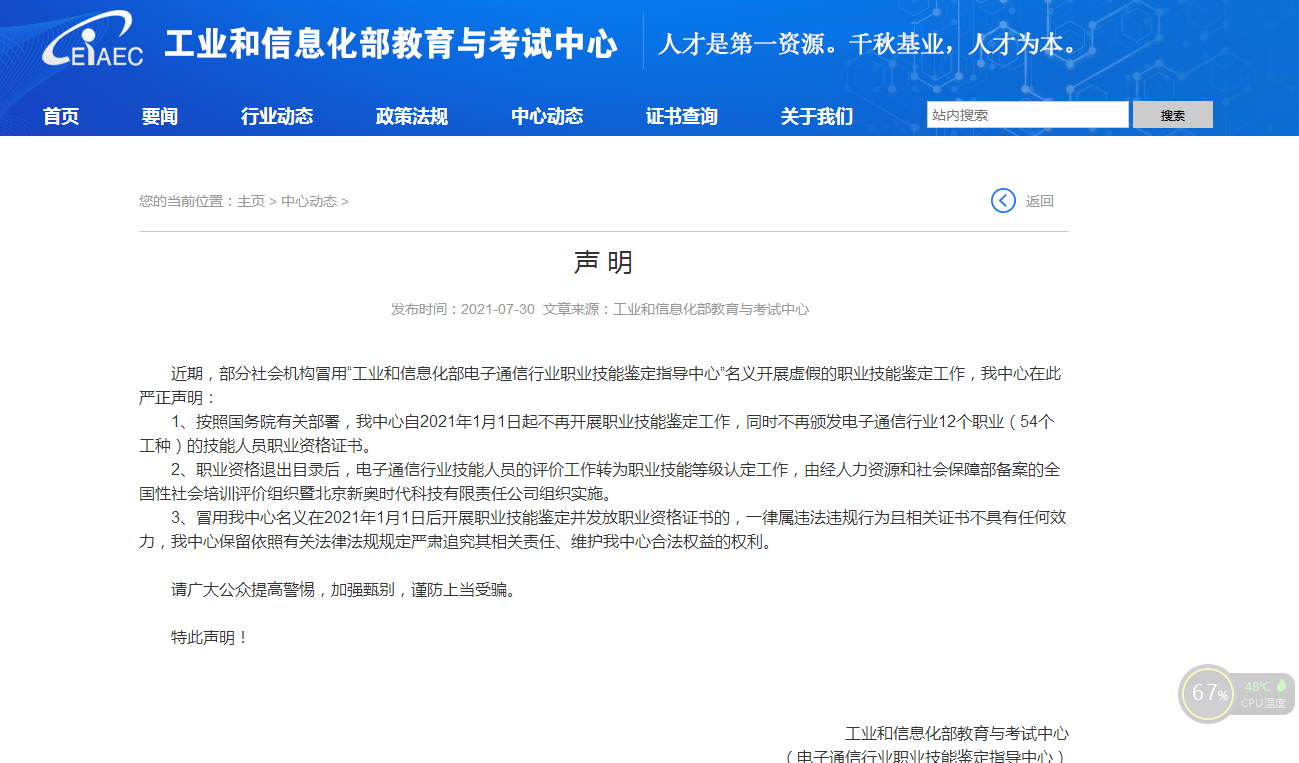
Task: Click the article title 声明
Action: click(604, 263)
